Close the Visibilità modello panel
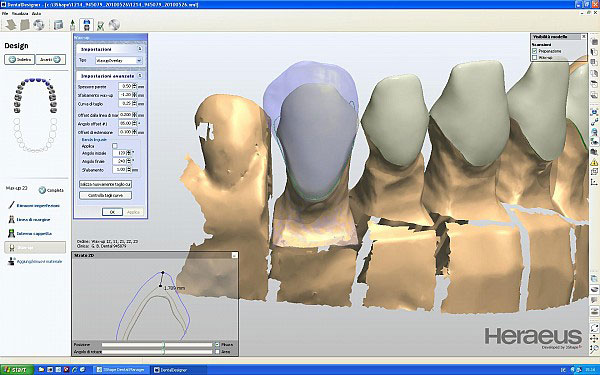The image size is (600, 375). [x=584, y=37]
